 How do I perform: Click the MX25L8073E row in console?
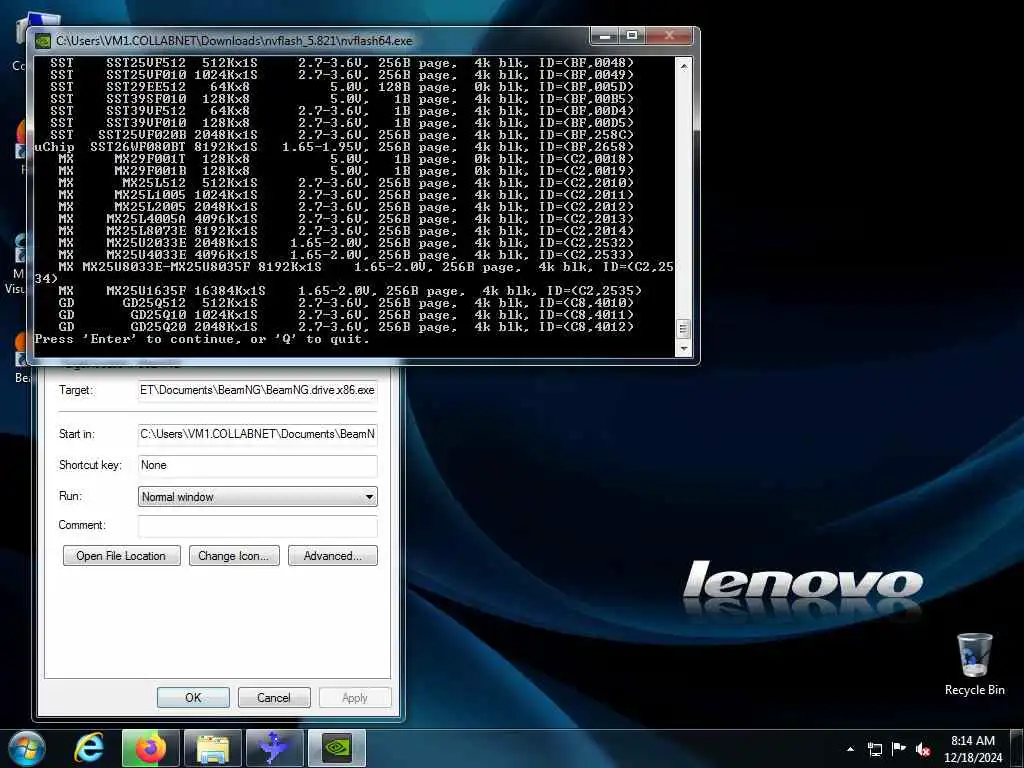pyautogui.click(x=346, y=231)
